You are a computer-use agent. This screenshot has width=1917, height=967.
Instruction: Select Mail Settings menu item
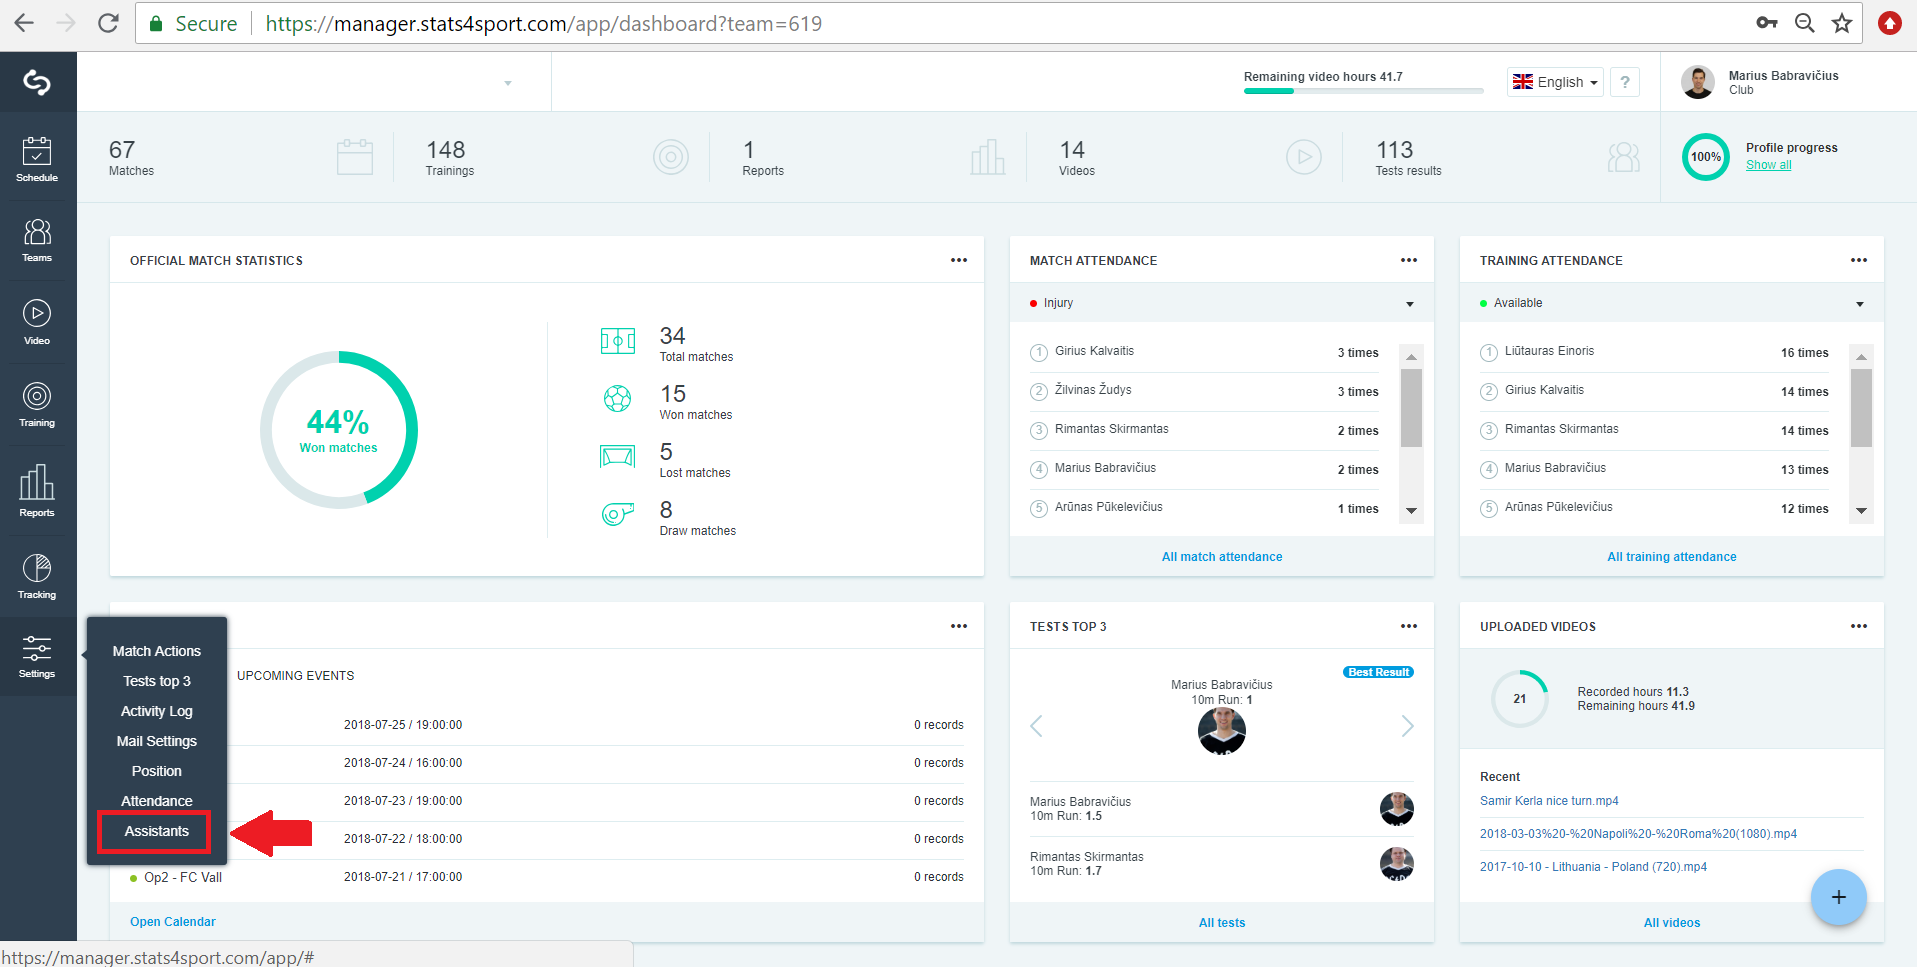coord(157,741)
